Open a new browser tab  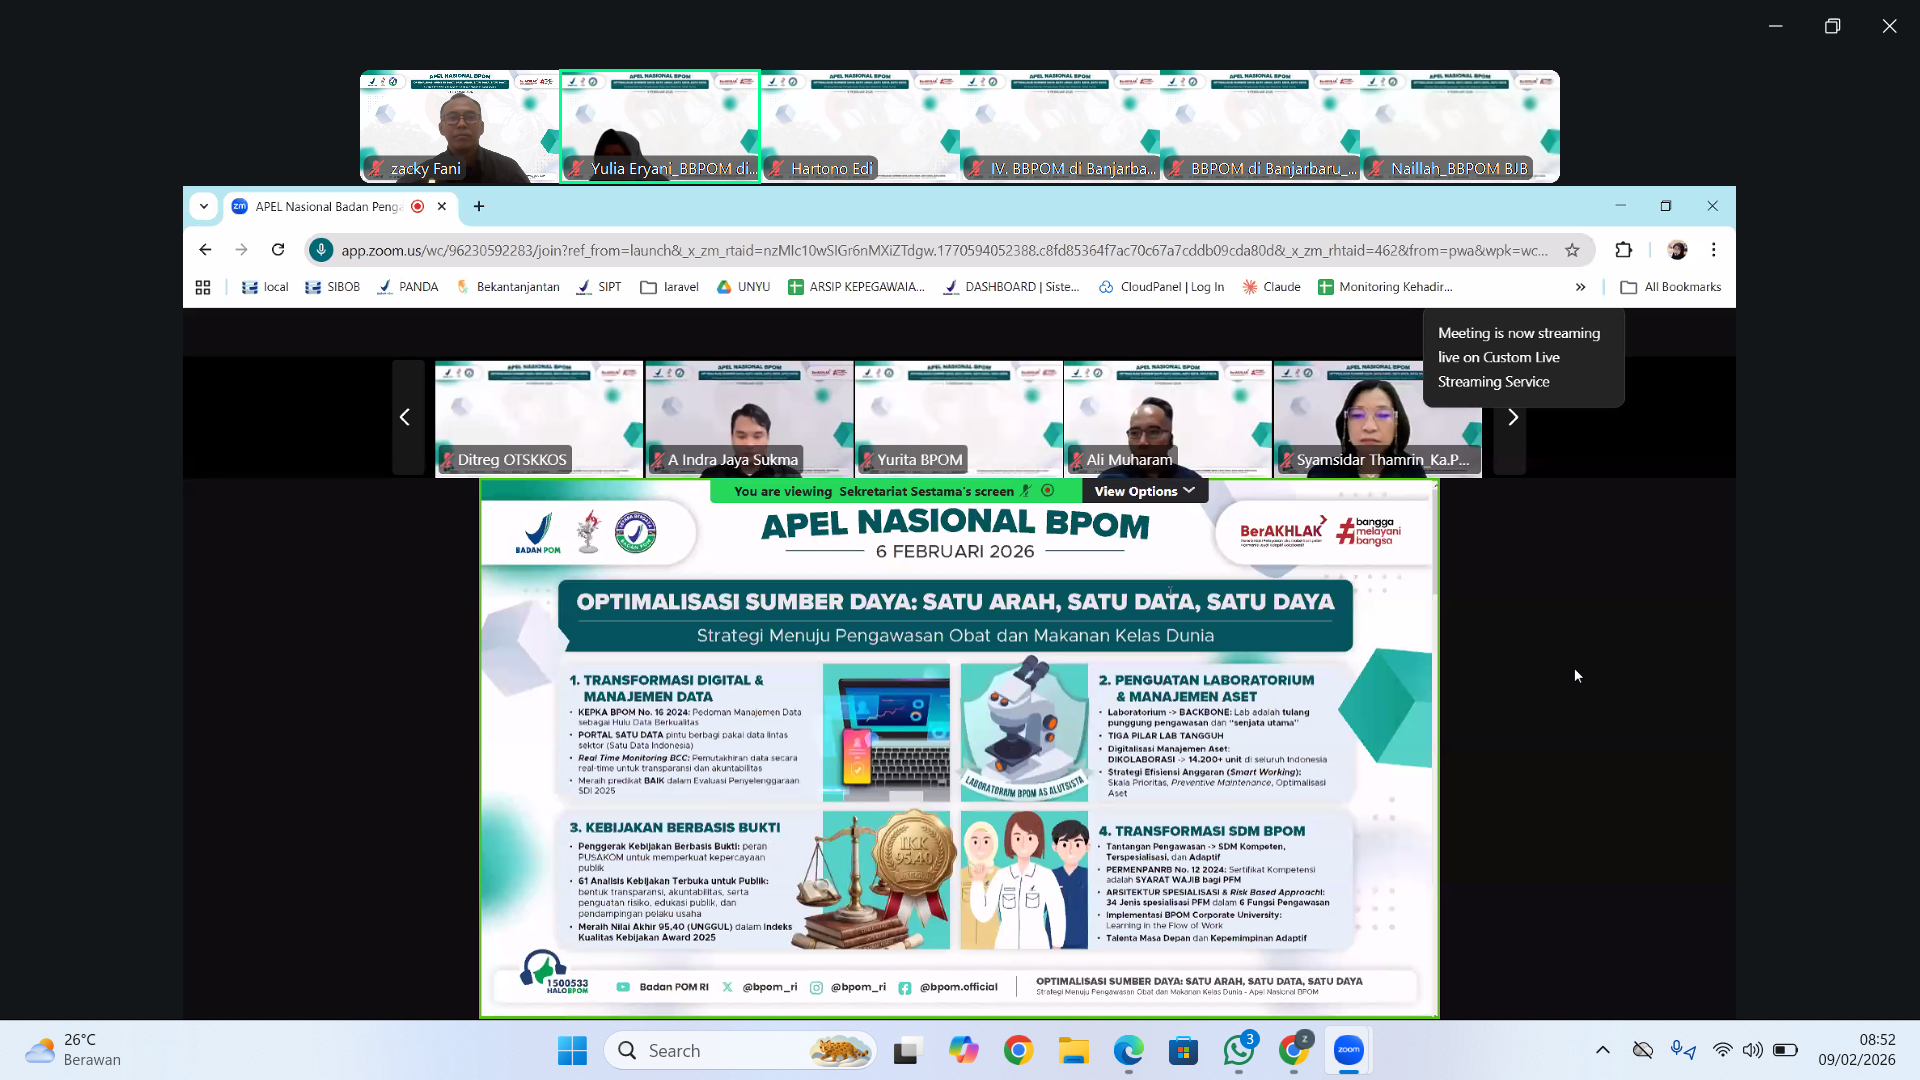pos(479,206)
